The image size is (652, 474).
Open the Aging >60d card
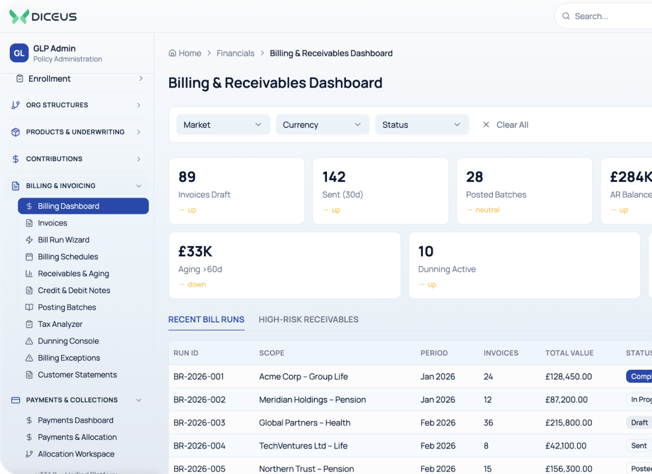pos(285,265)
